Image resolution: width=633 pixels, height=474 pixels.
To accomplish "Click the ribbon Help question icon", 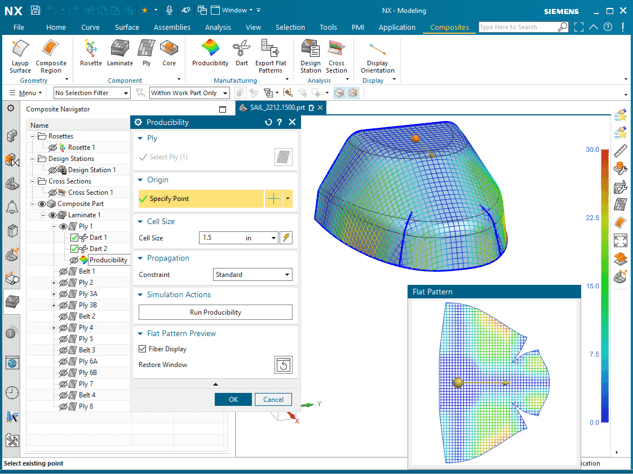I will (608, 27).
